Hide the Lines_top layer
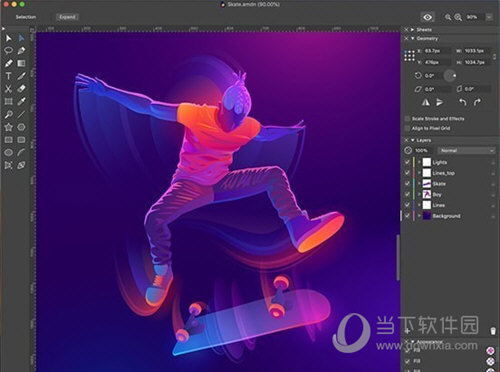This screenshot has height=372, width=500. 407,173
